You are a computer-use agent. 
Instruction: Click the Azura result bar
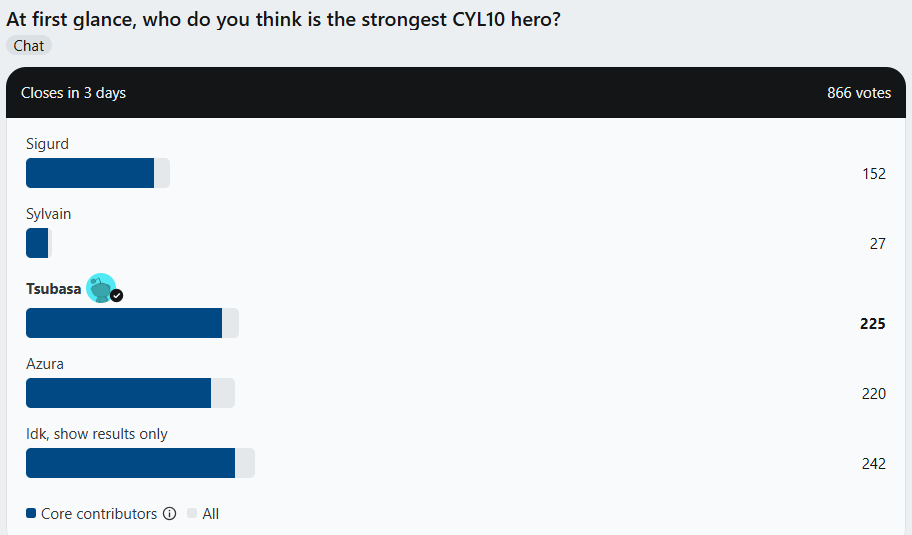click(x=130, y=393)
